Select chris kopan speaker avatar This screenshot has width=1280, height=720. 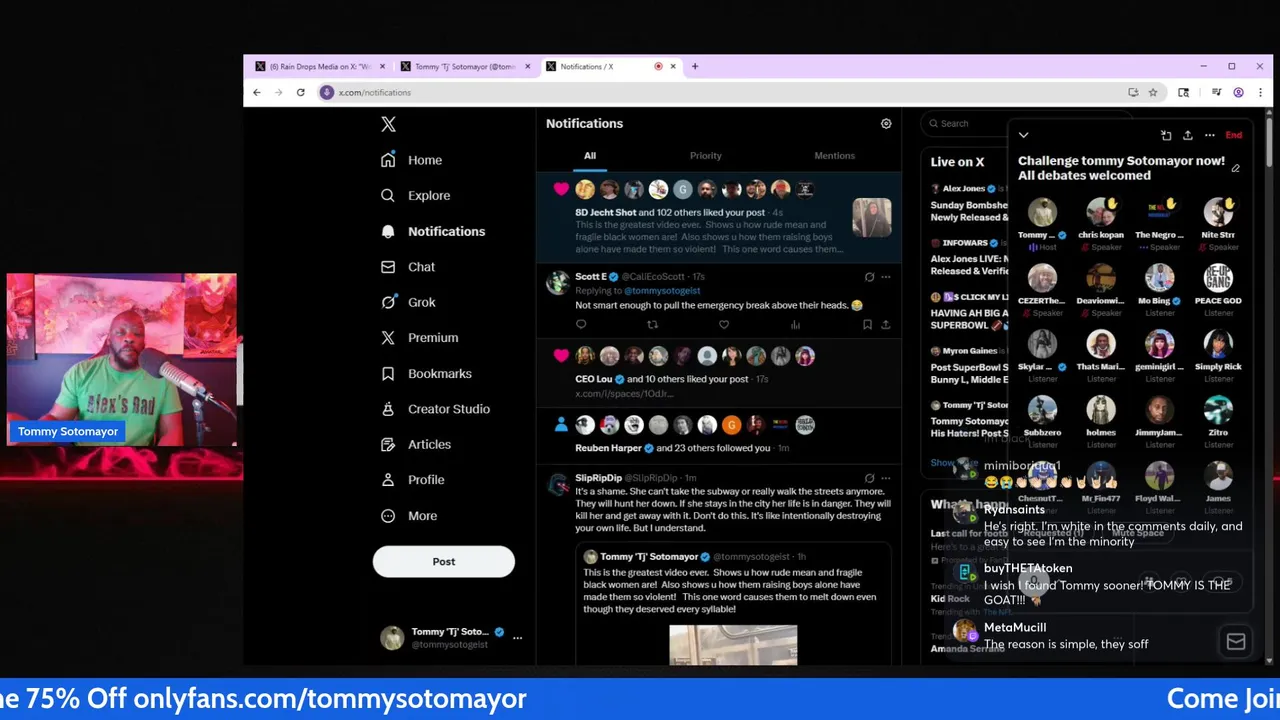pos(1101,212)
